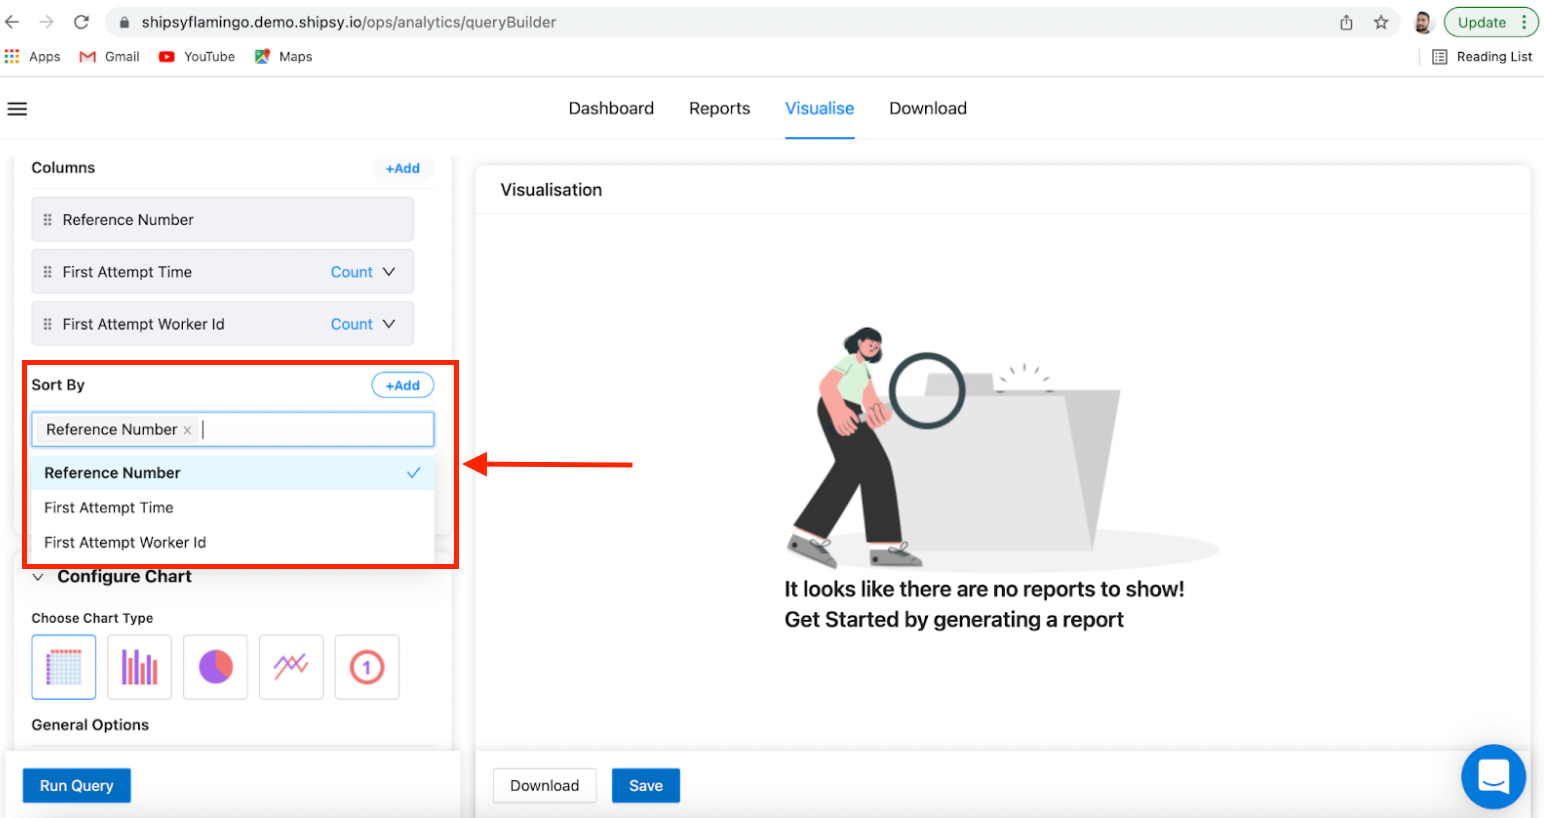Viewport: 1544px width, 818px height.
Task: Remove the Reference Number sort tag
Action: (187, 430)
